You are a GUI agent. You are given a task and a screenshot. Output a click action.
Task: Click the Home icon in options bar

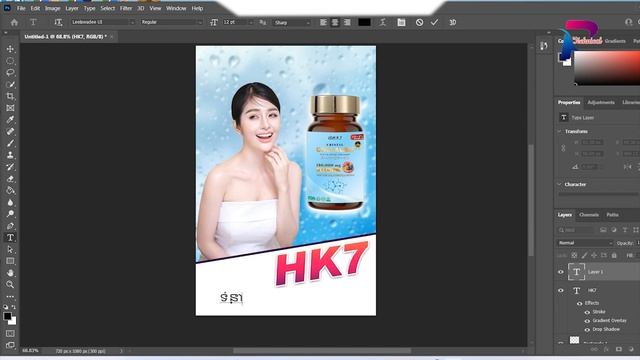[14, 22]
